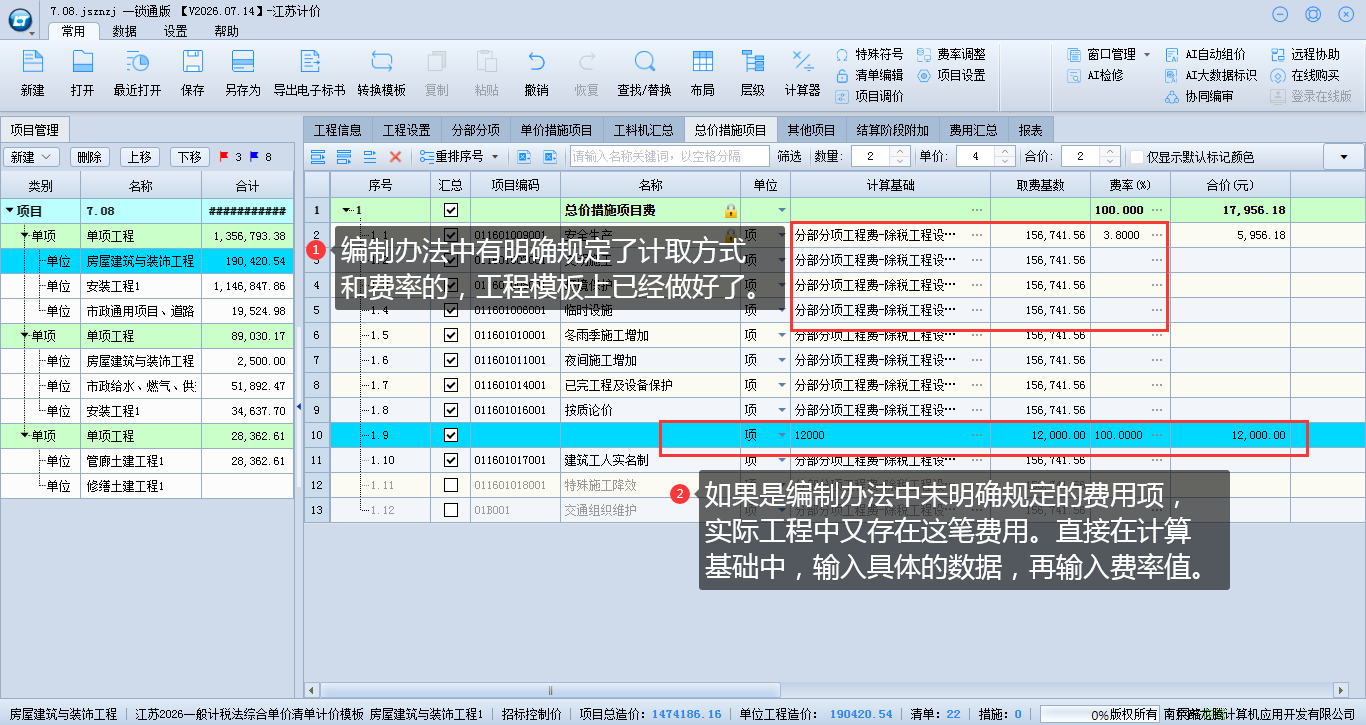Screen dimensions: 1366x725
Task: Click the 保存 save icon
Action: coord(193,61)
